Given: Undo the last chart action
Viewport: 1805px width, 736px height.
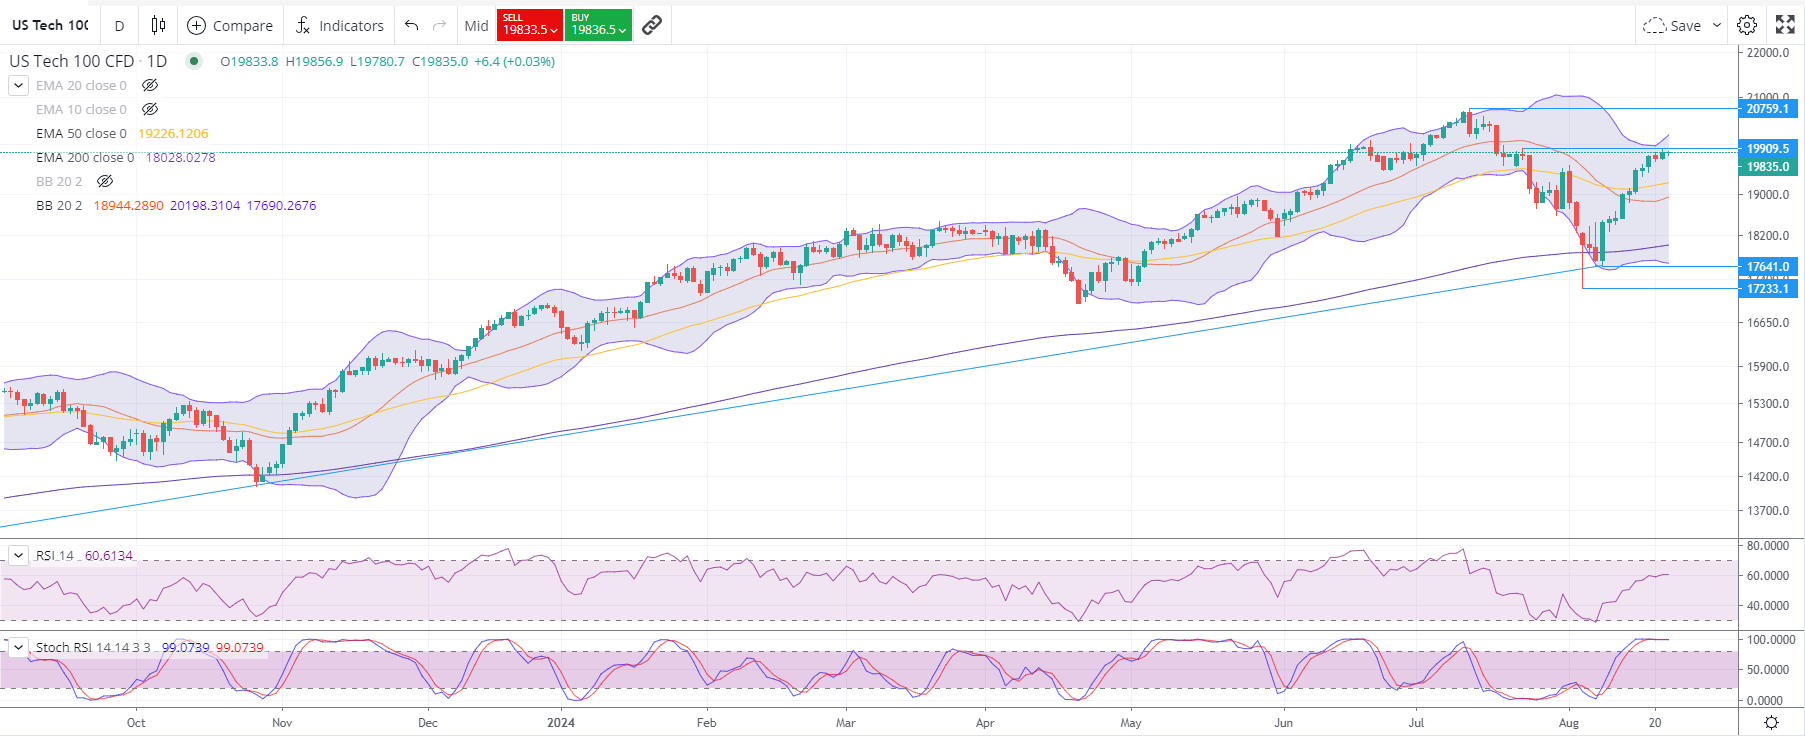Looking at the screenshot, I should (411, 25).
